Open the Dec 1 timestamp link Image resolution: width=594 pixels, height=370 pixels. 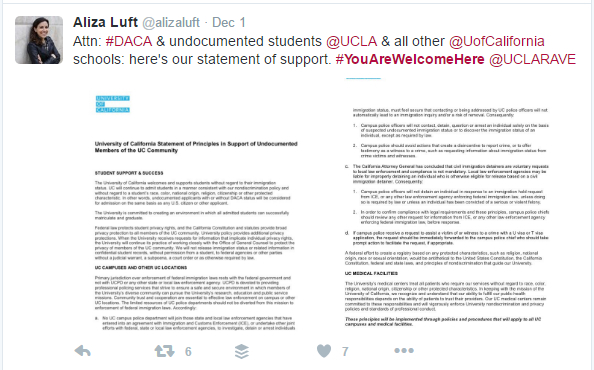(x=229, y=22)
